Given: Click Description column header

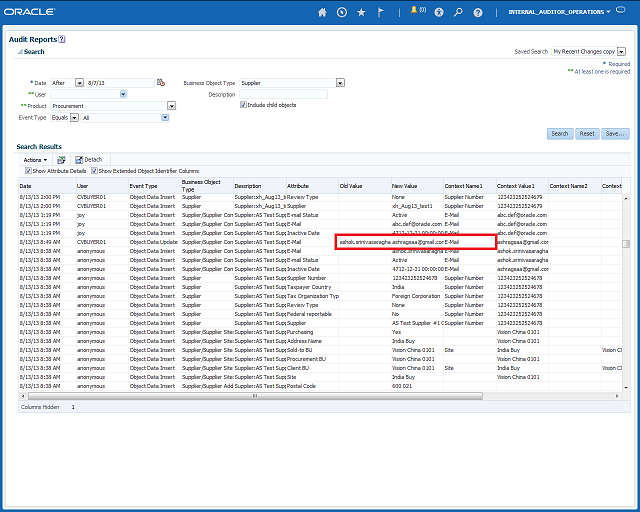Looking at the screenshot, I should tap(260, 186).
